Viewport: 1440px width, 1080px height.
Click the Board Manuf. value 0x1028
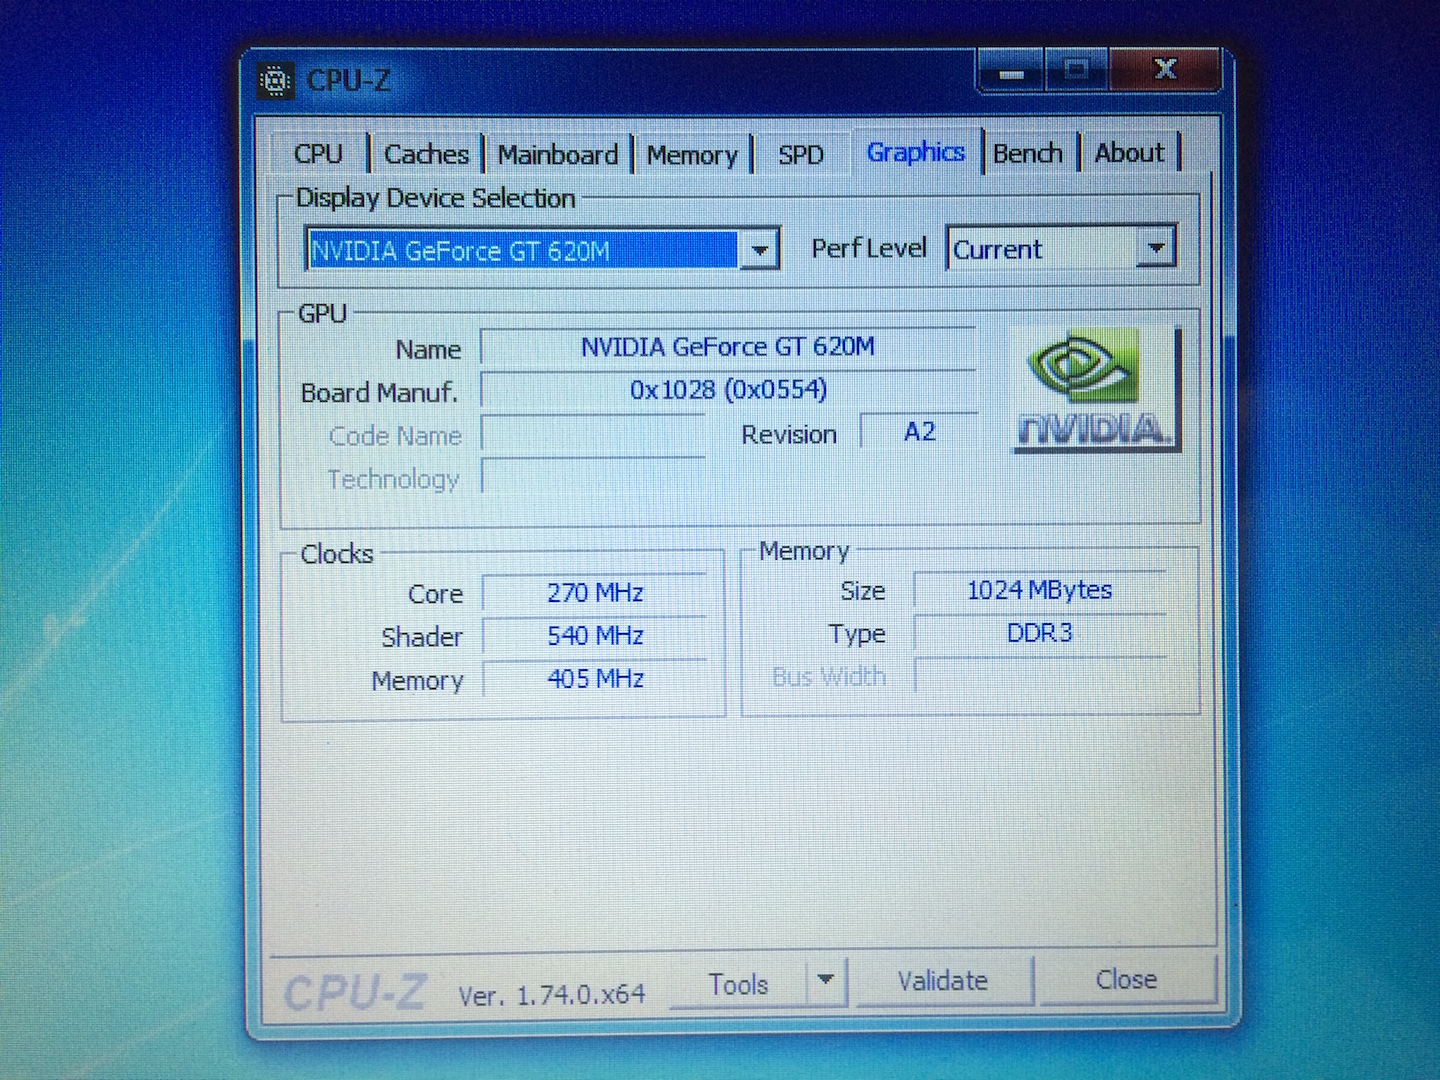tap(728, 390)
